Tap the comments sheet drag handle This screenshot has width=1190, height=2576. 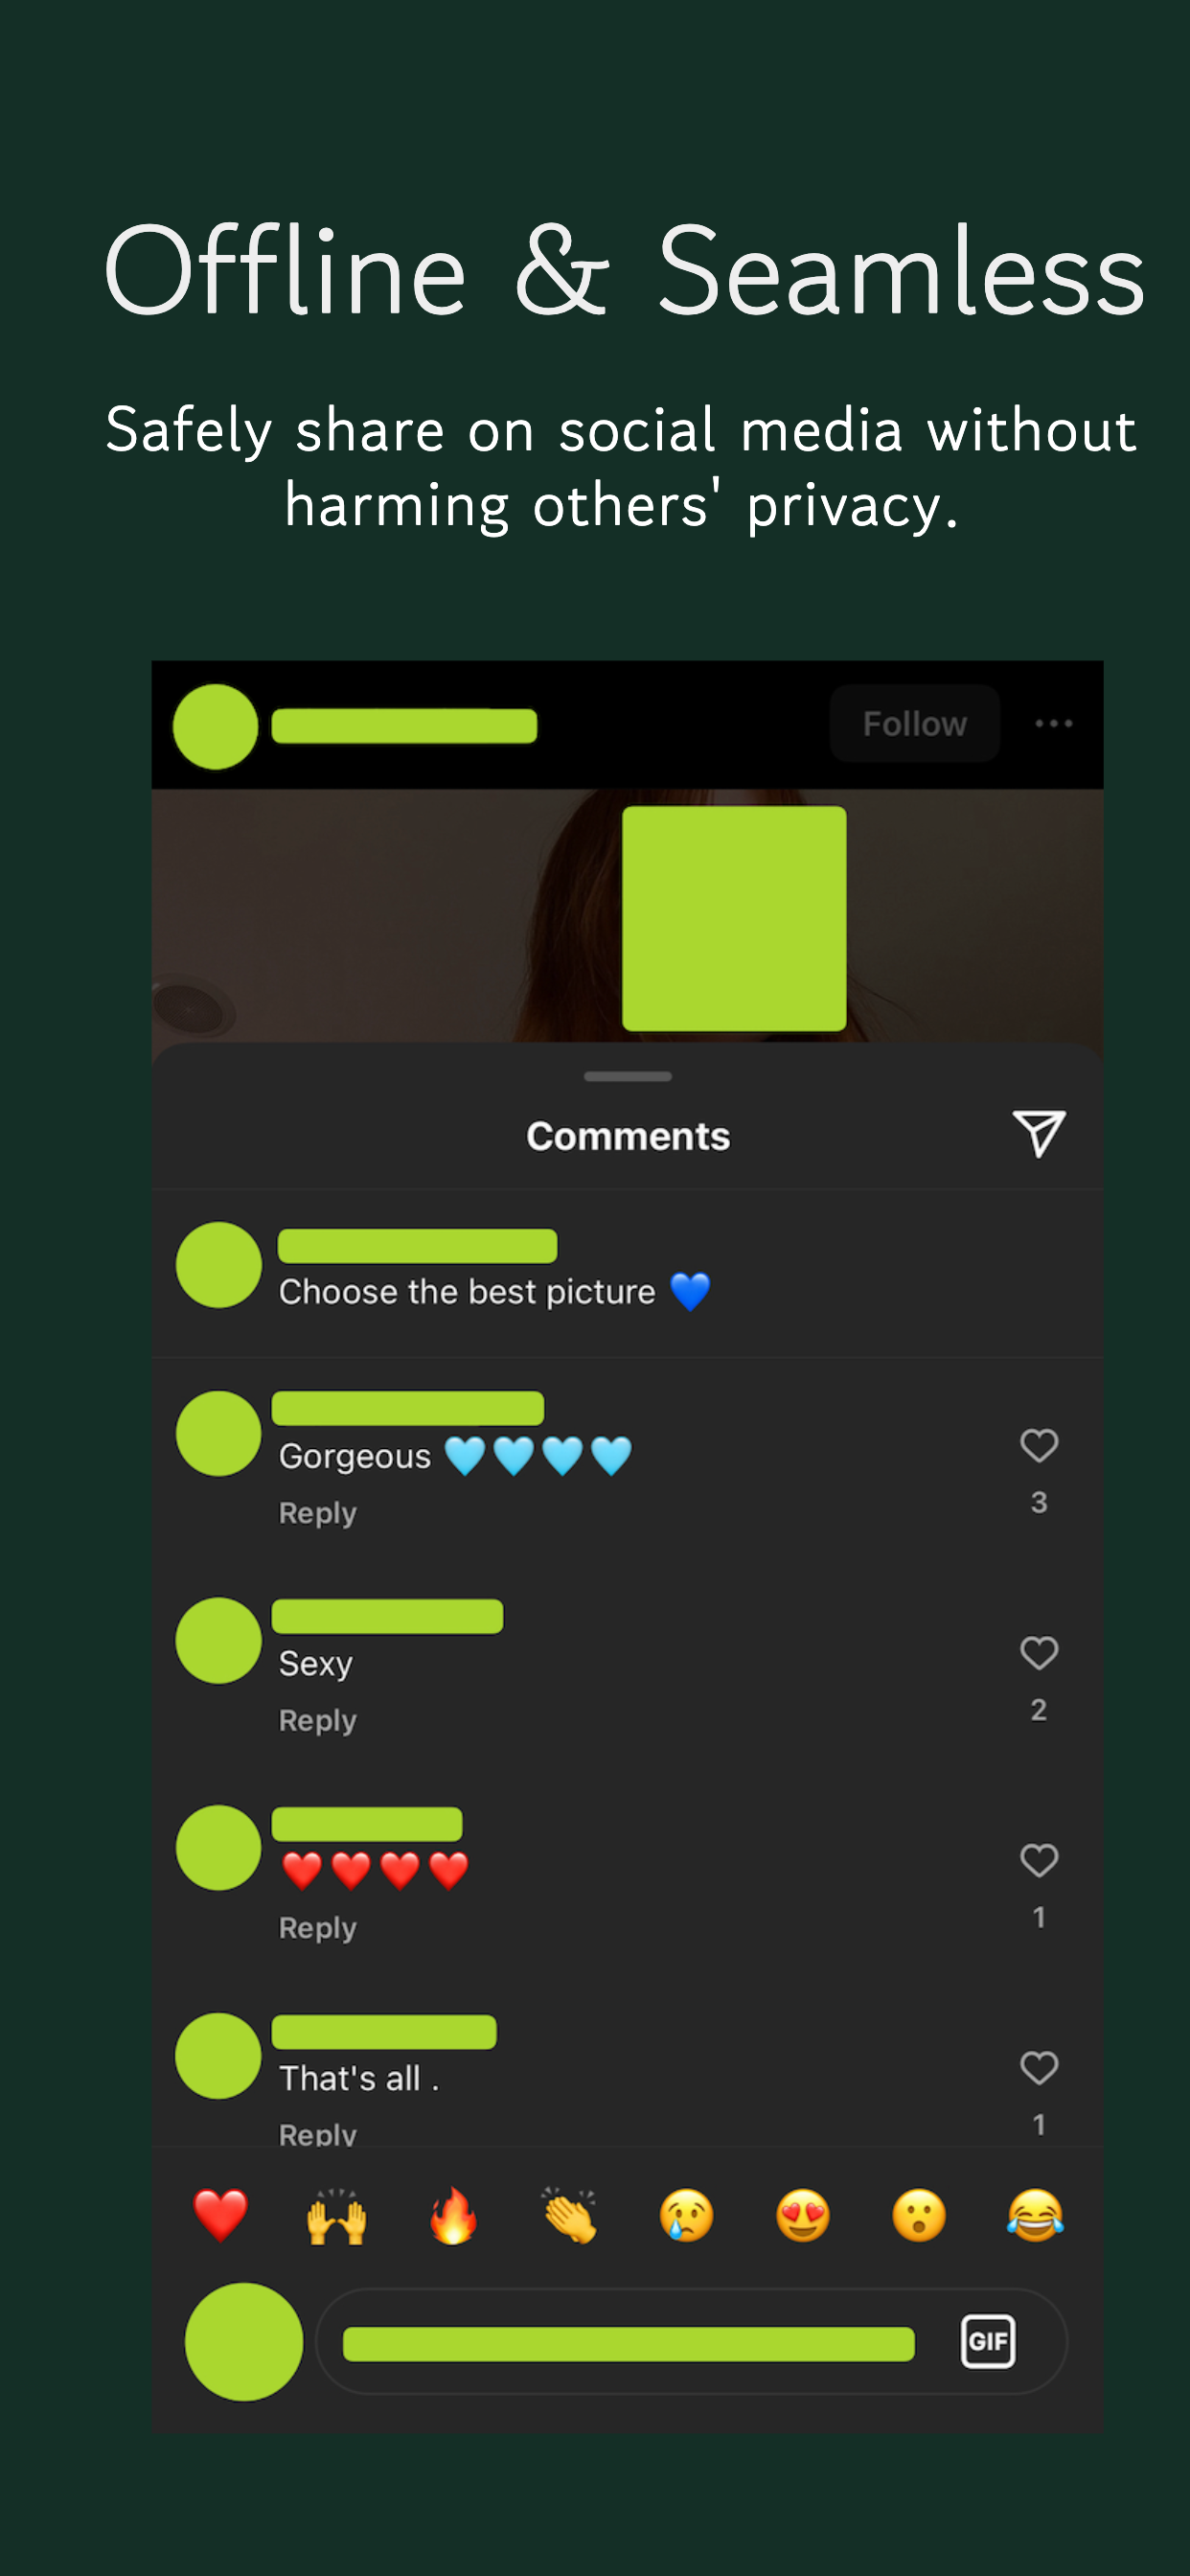[x=628, y=1076]
